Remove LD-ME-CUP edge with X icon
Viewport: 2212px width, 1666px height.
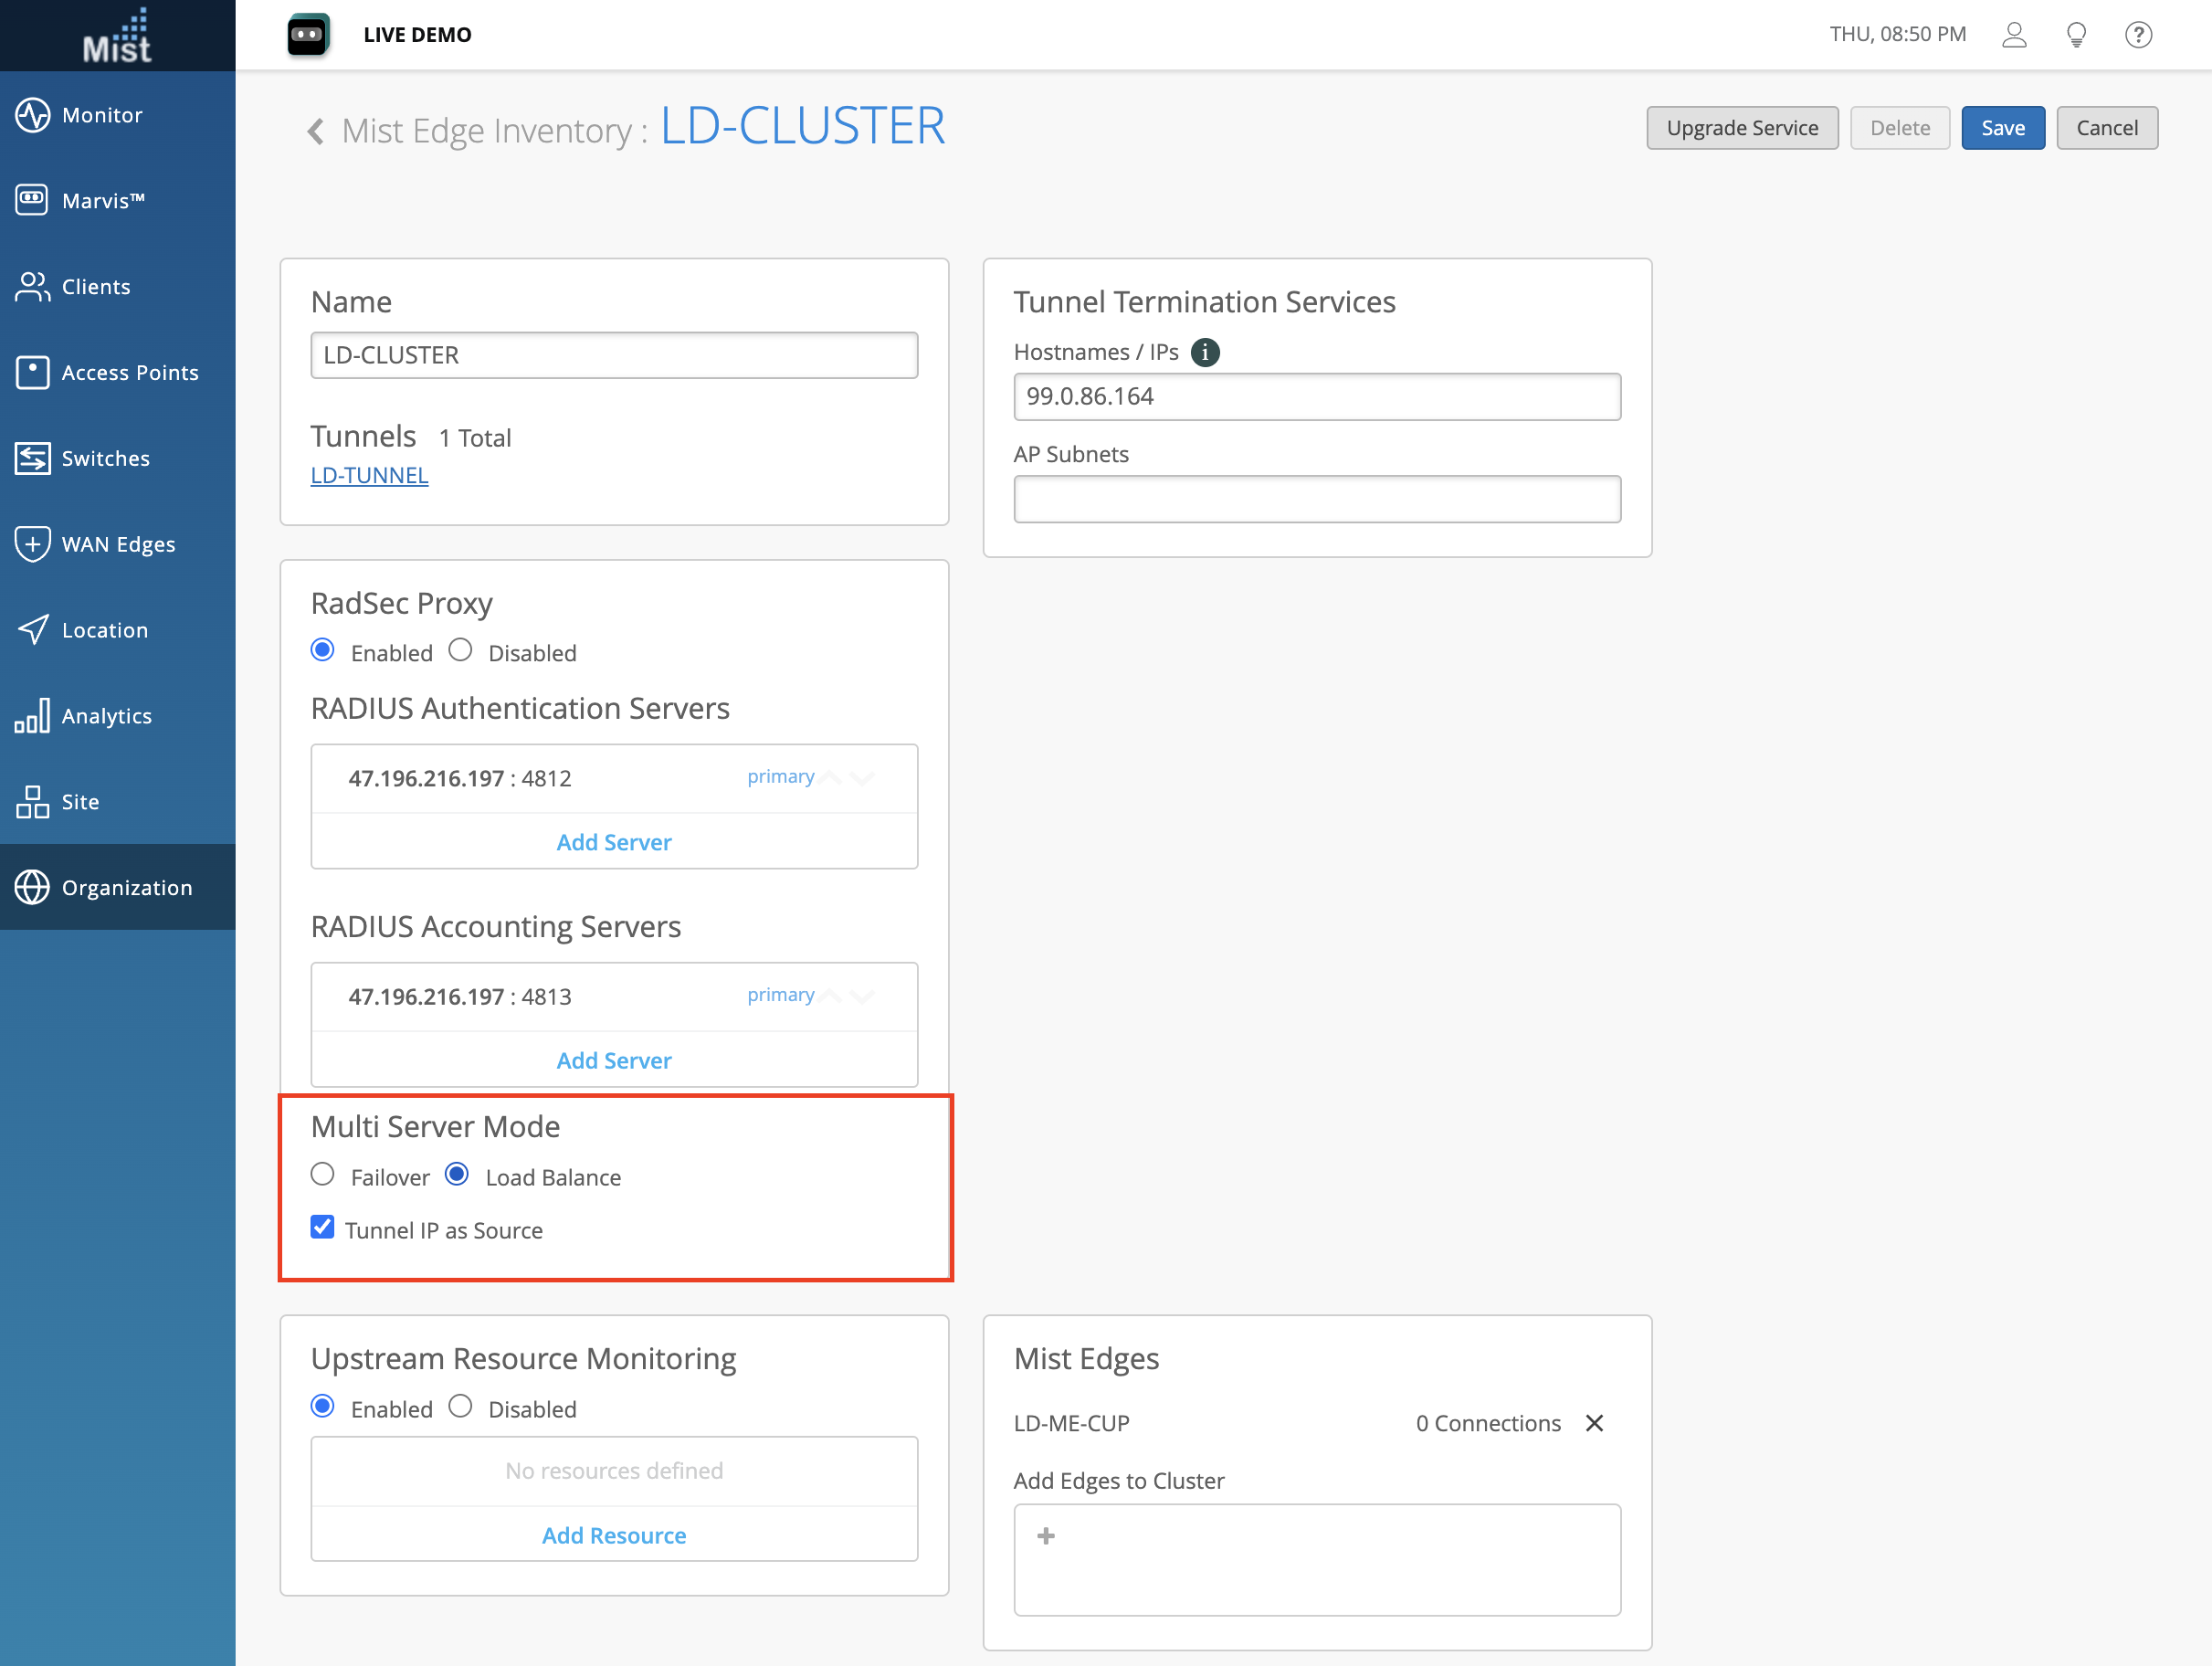point(1594,1423)
